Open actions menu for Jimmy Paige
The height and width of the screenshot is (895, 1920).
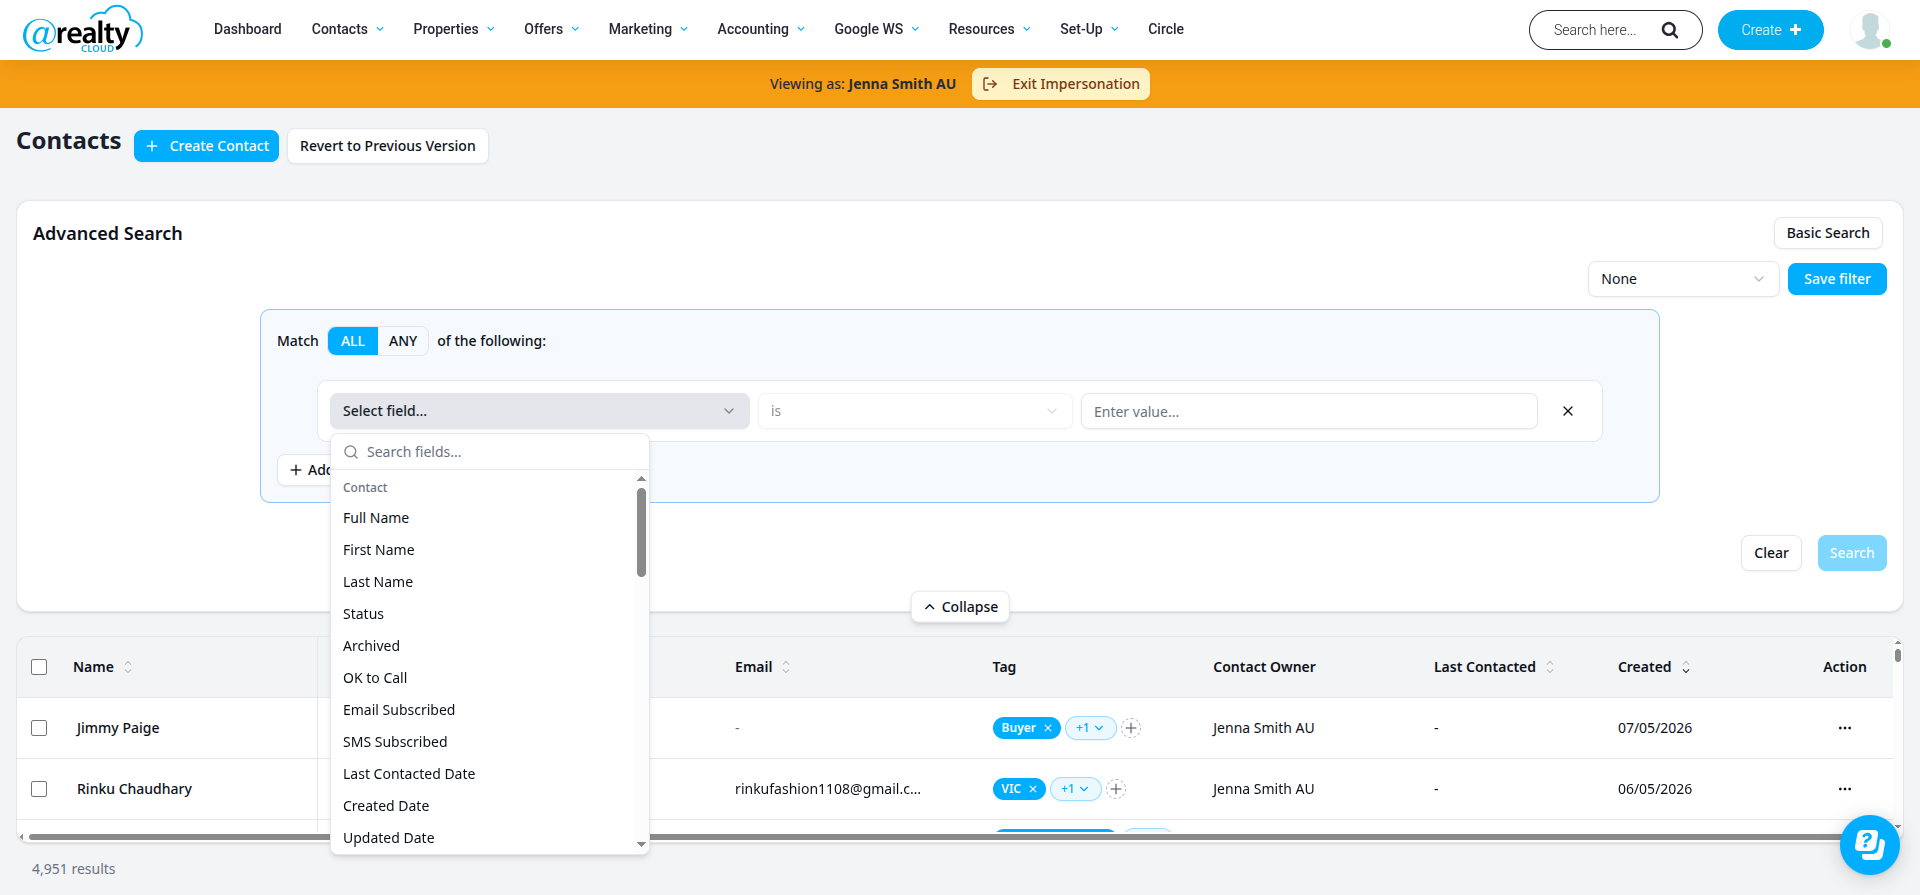coord(1844,728)
